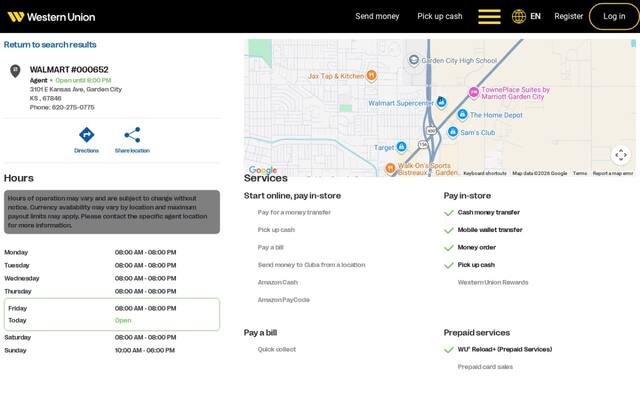The height and width of the screenshot is (400, 640).
Task: Click the Walmart Supercenter map marker
Action: 441,102
